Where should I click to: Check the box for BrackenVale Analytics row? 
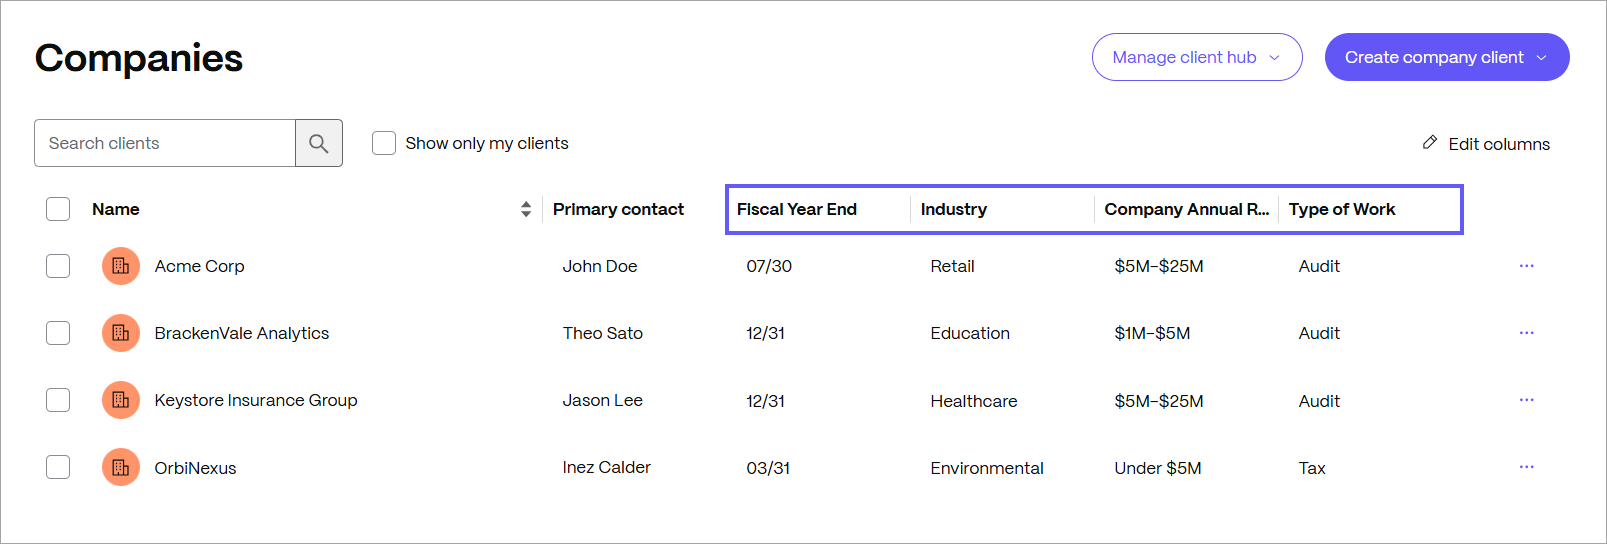[58, 333]
